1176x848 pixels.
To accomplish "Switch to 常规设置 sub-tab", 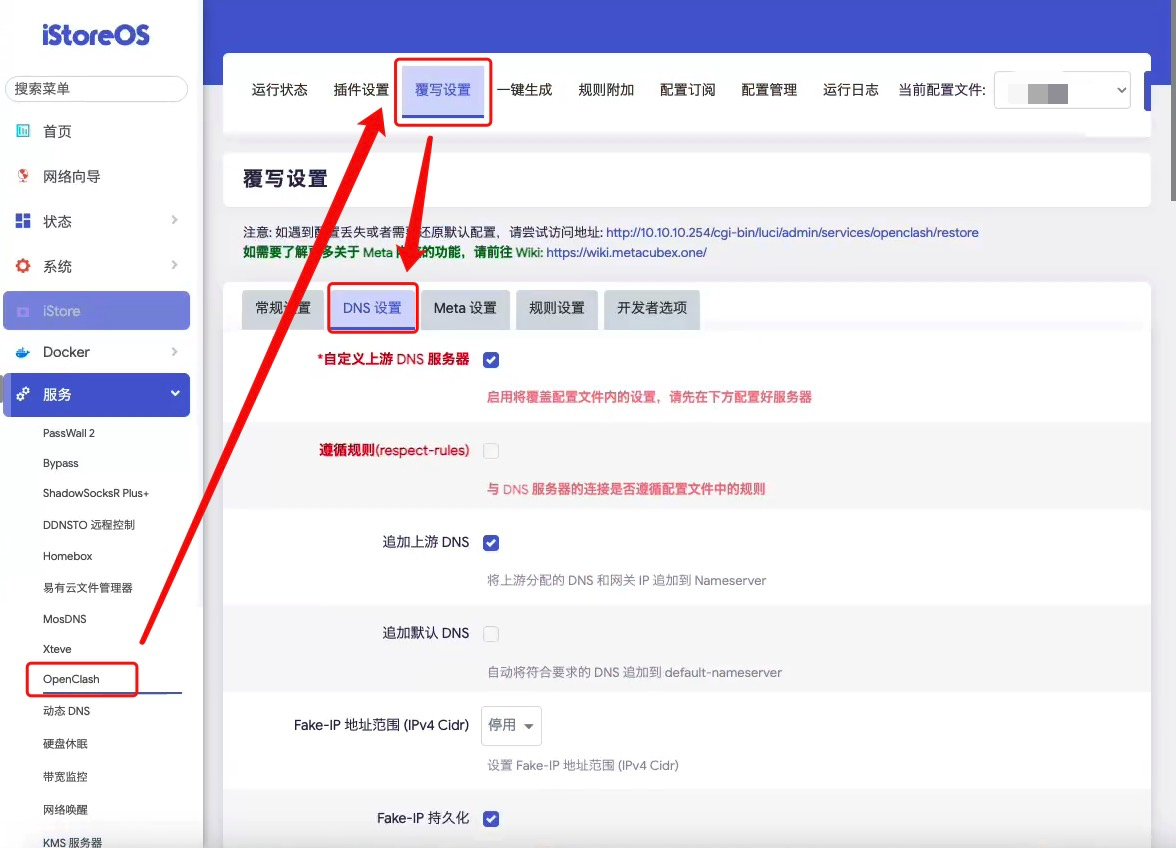I will pyautogui.click(x=283, y=309).
